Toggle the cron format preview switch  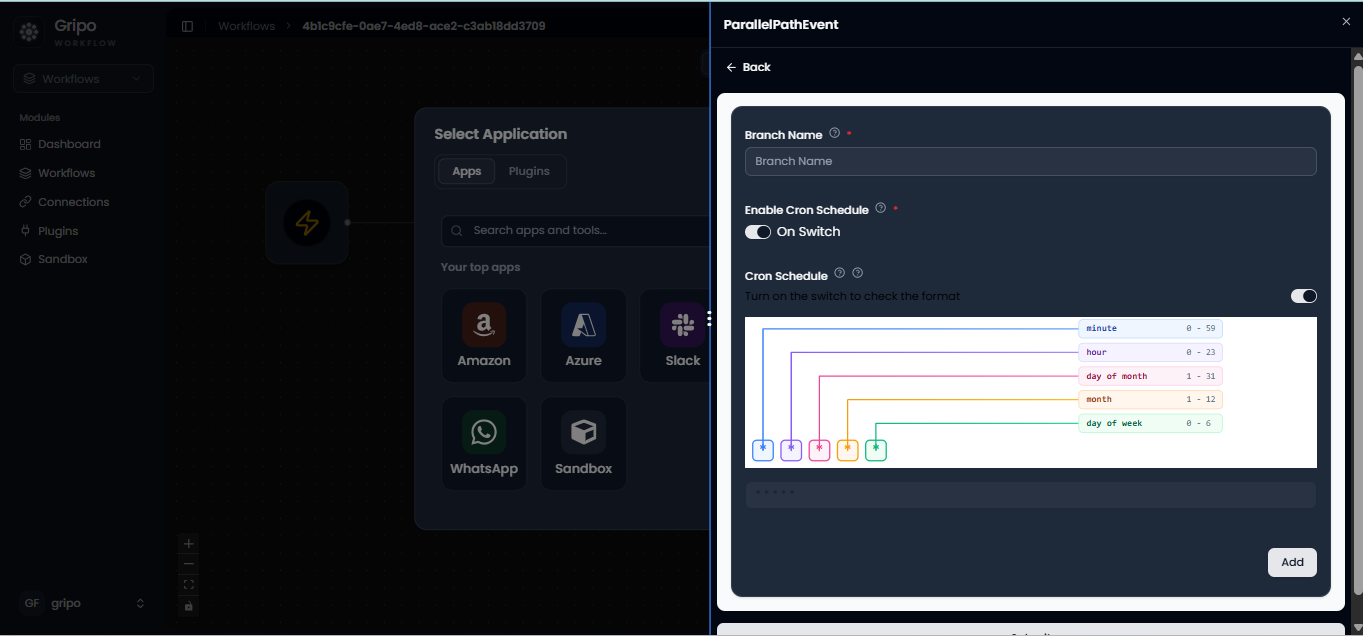1304,296
